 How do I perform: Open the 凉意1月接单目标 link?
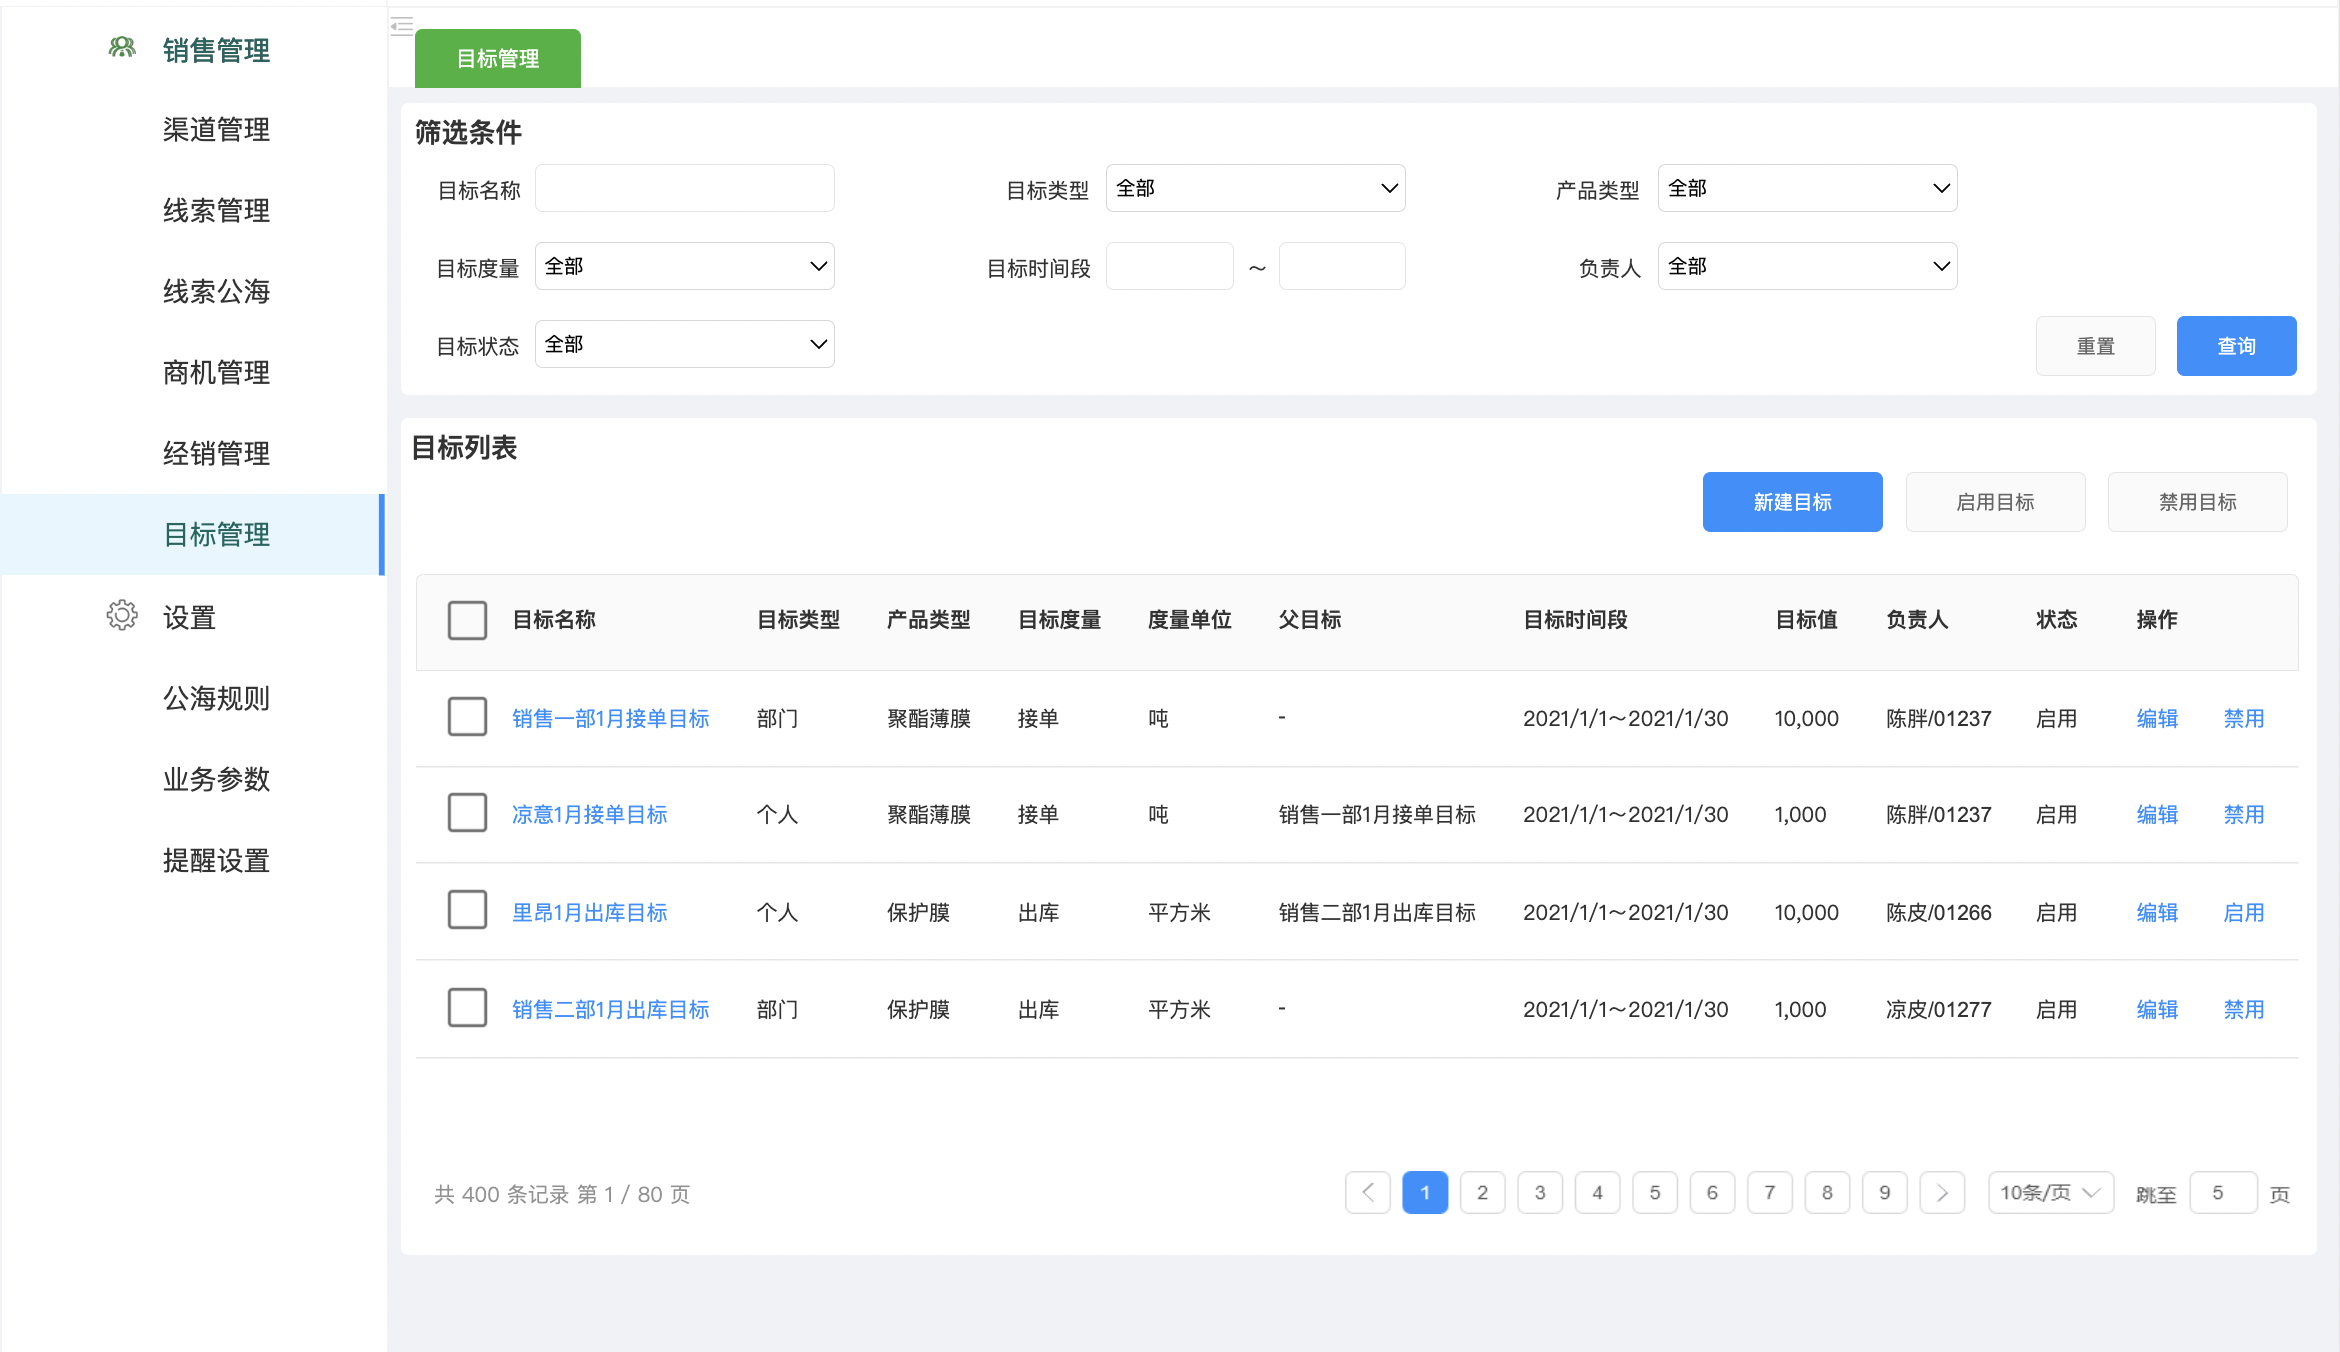click(589, 814)
